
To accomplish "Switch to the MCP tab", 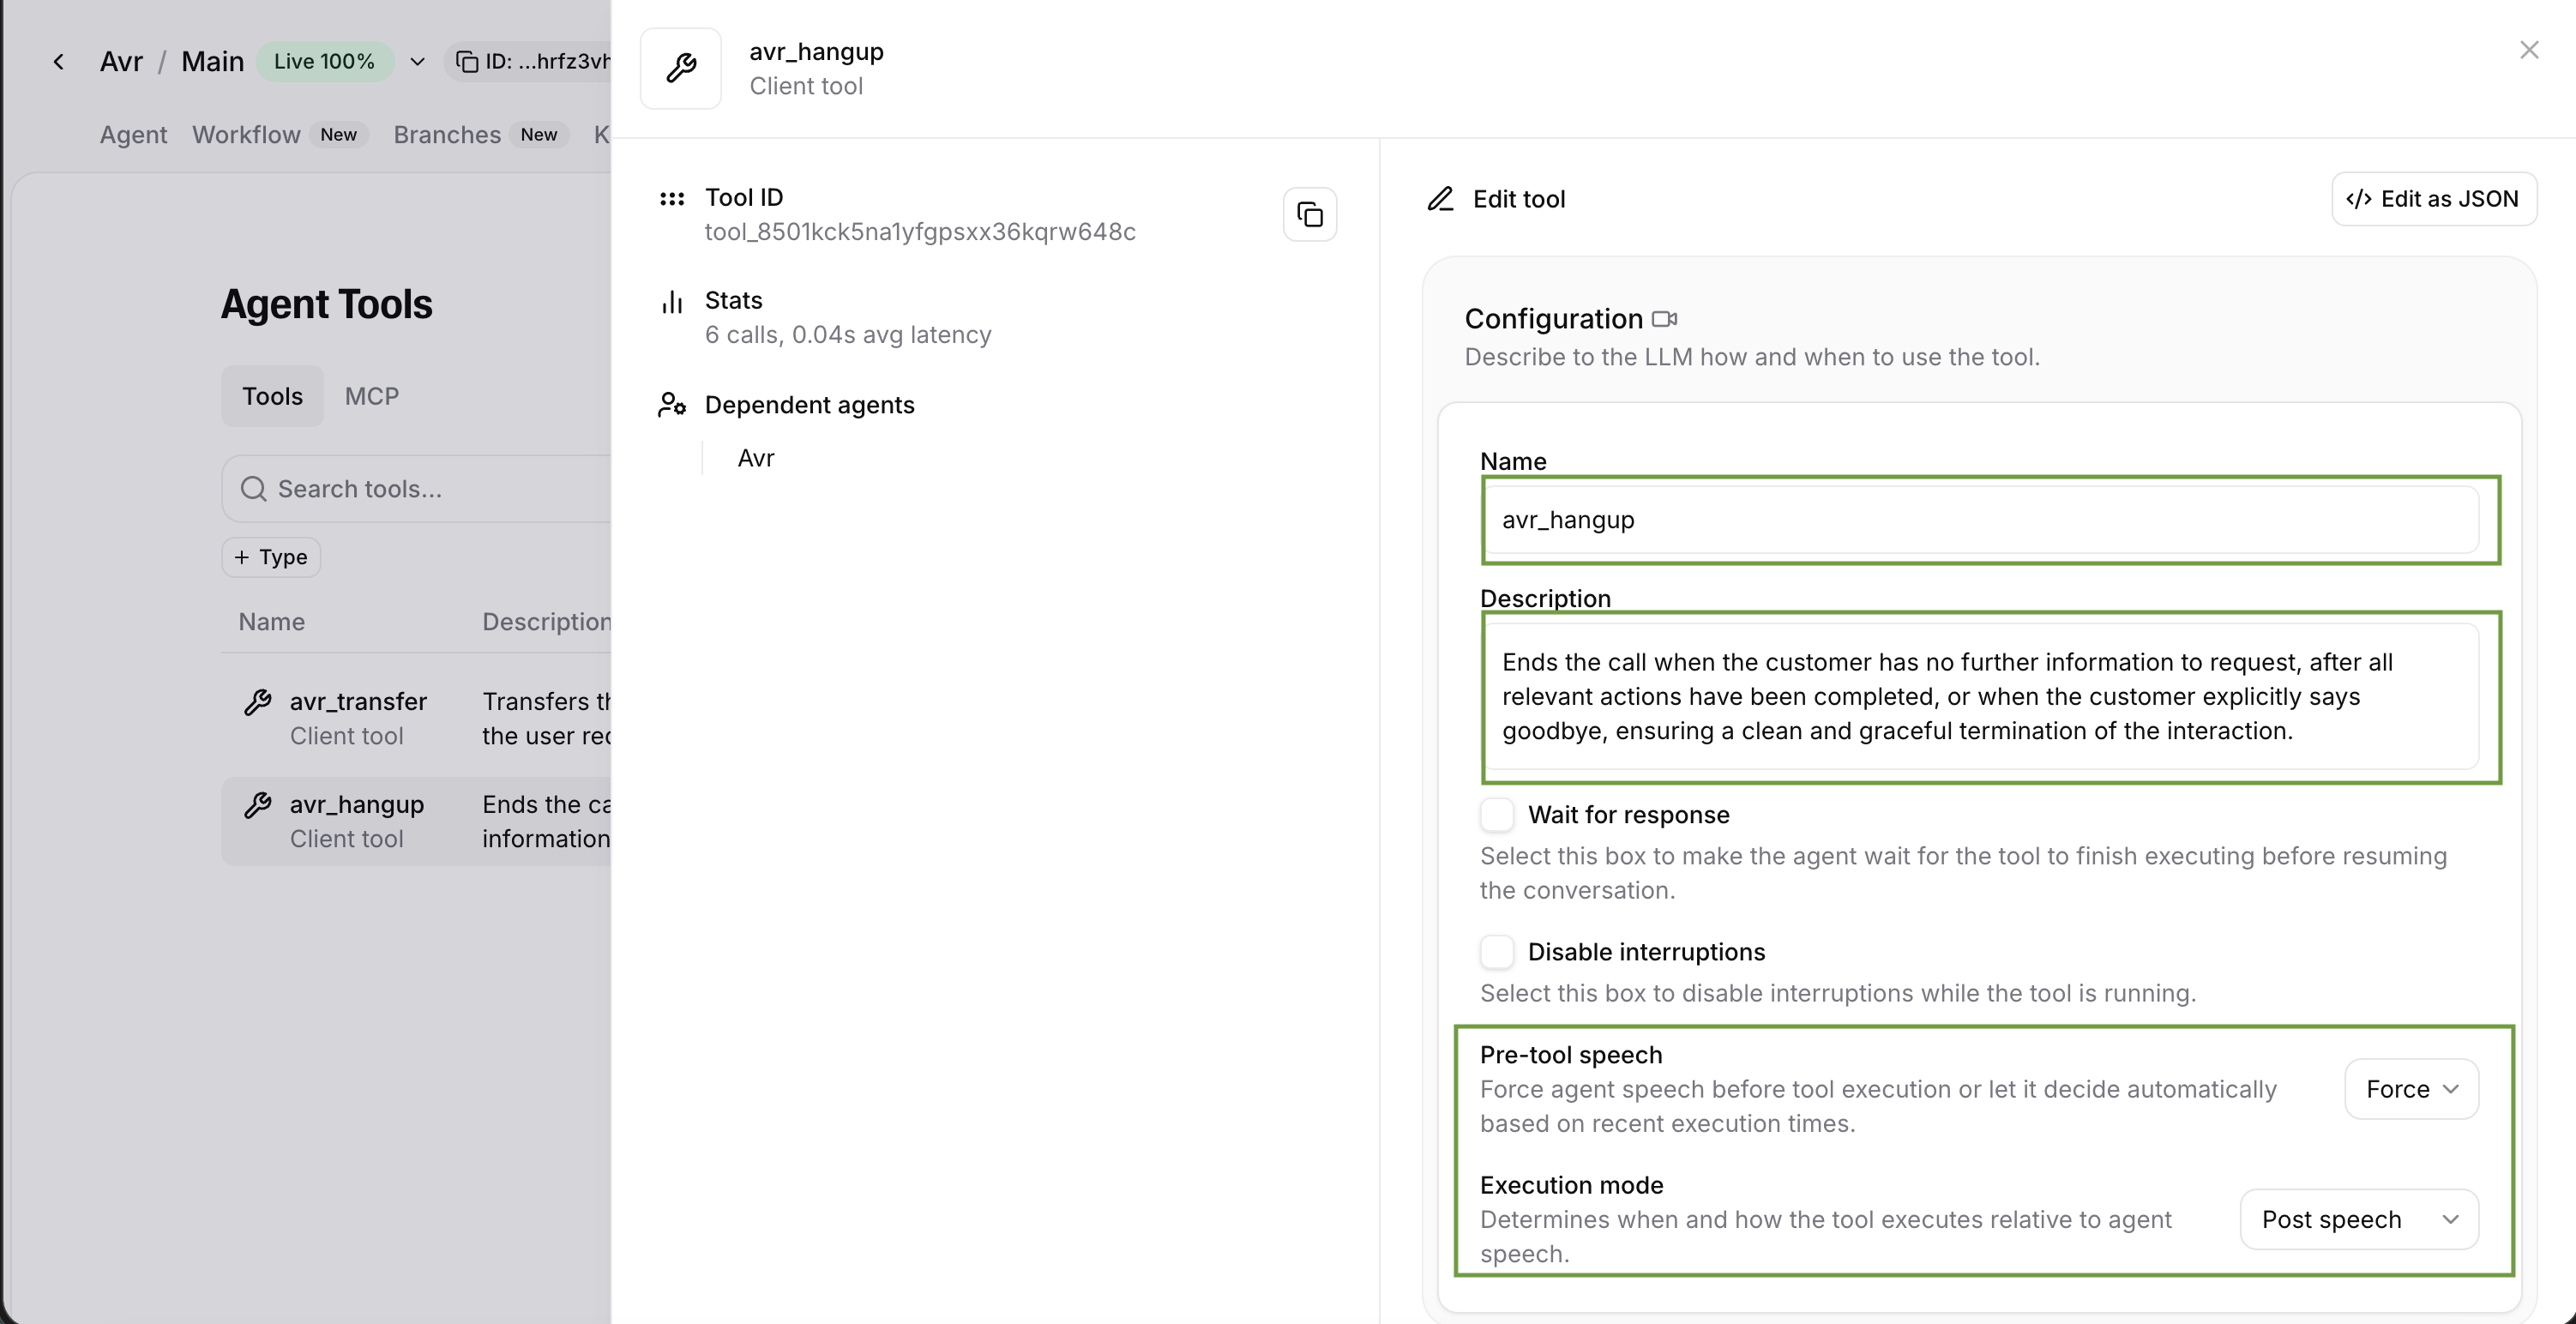I will [371, 396].
